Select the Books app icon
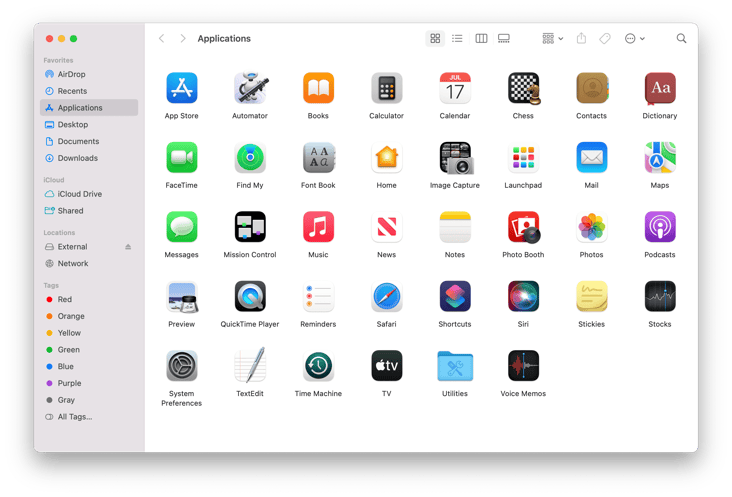The width and height of the screenshot is (732, 497). pyautogui.click(x=318, y=88)
